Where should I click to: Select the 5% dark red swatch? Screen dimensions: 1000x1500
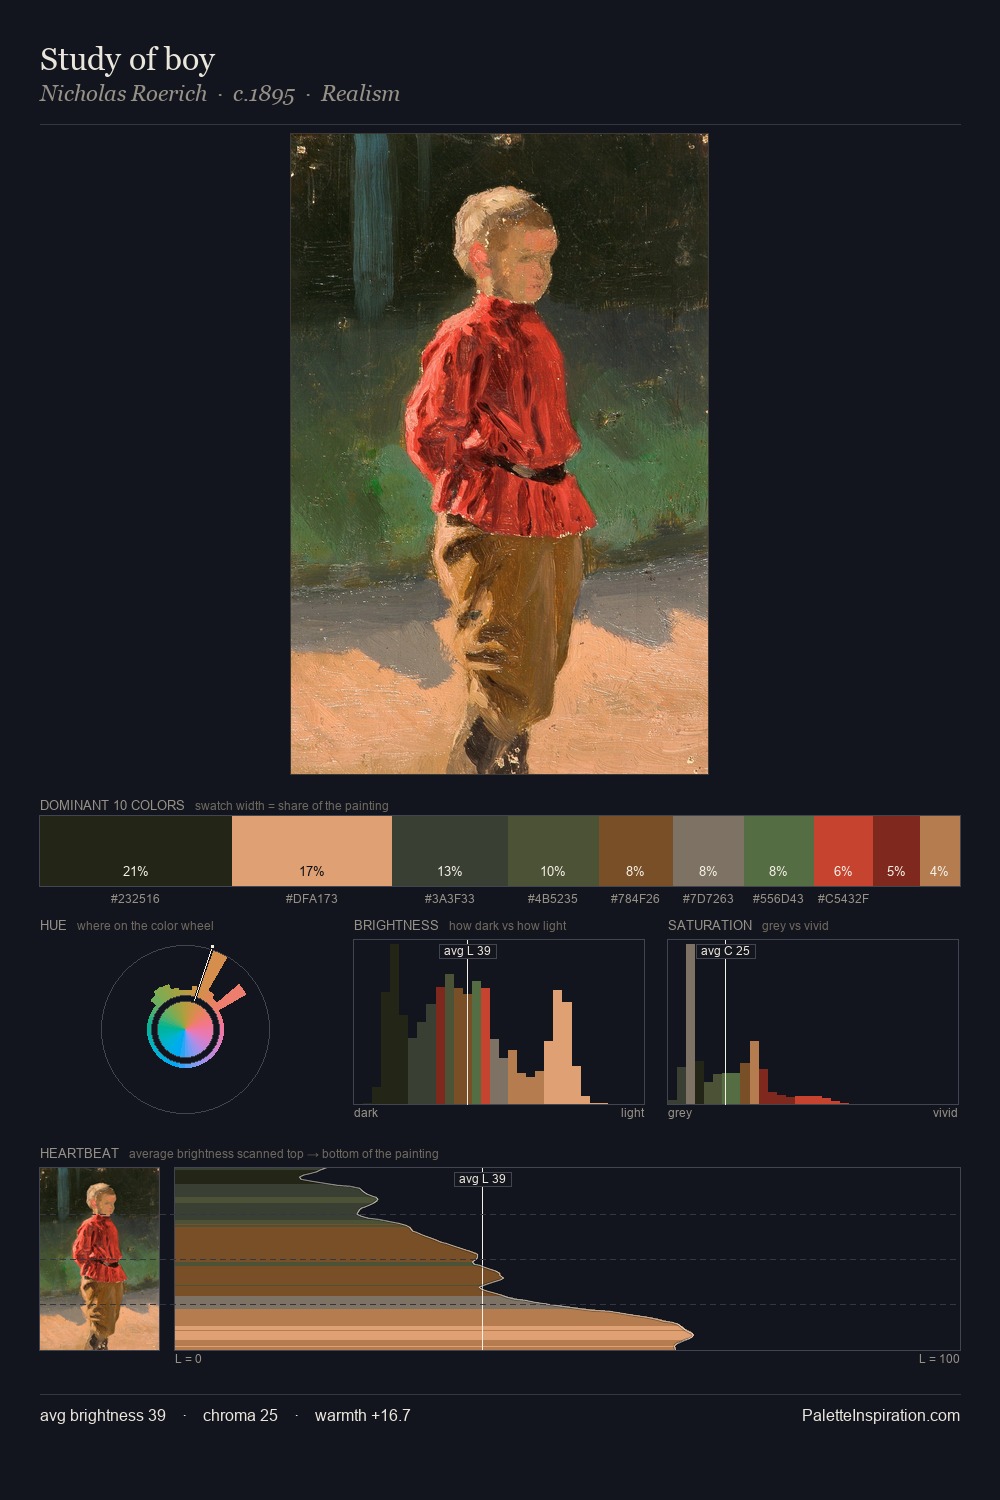896,851
